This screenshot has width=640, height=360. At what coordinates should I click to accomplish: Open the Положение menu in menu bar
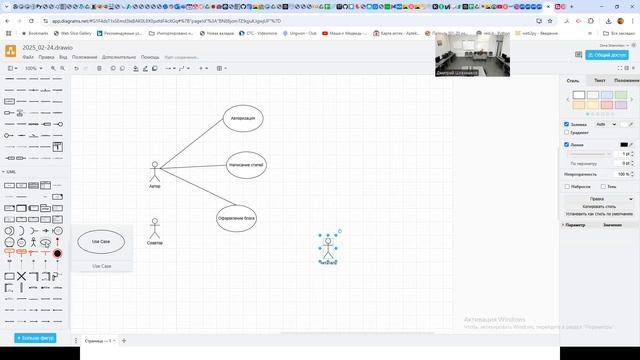(x=84, y=57)
